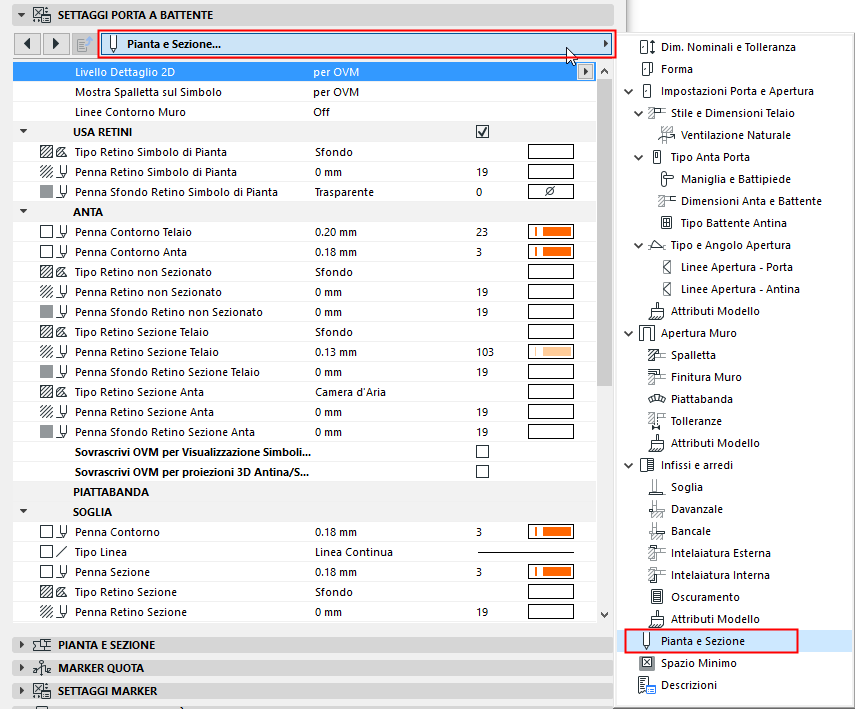
Task: Select the Oscuramento shutter icon
Action: (657, 597)
